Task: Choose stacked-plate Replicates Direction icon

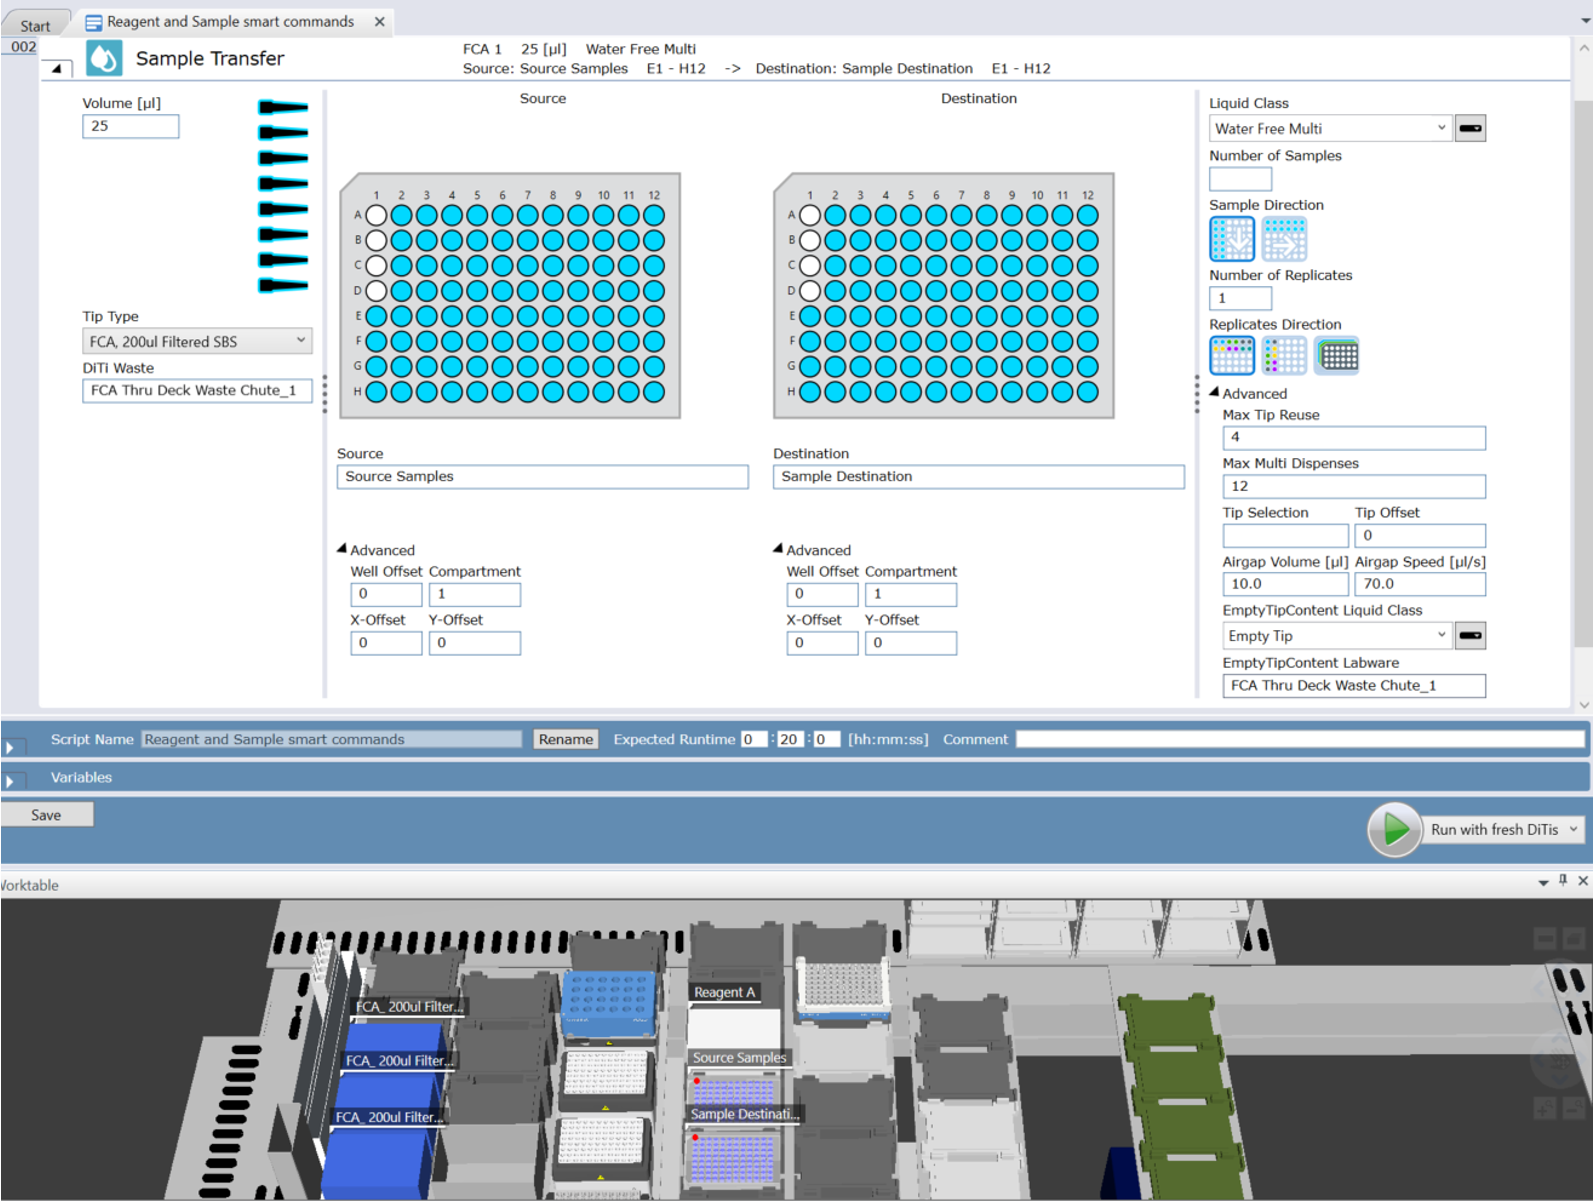Action: 1337,355
